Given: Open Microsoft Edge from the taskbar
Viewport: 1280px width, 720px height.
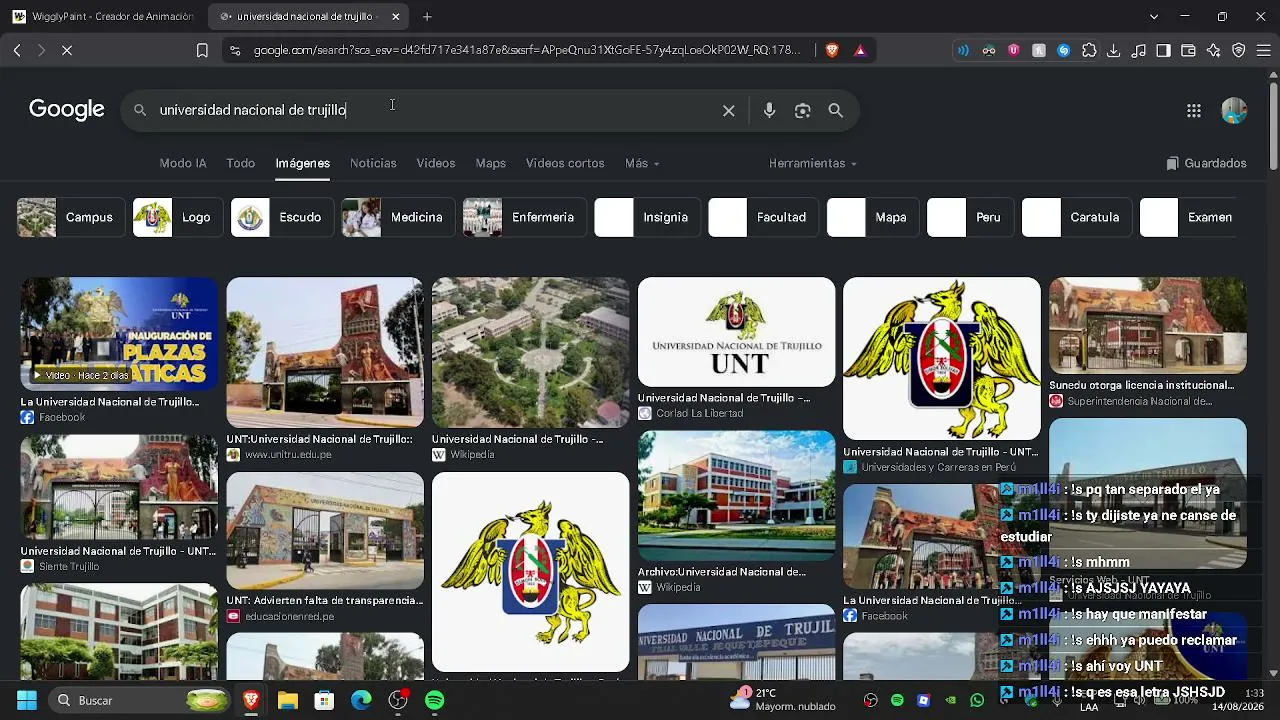Looking at the screenshot, I should pyautogui.click(x=361, y=700).
